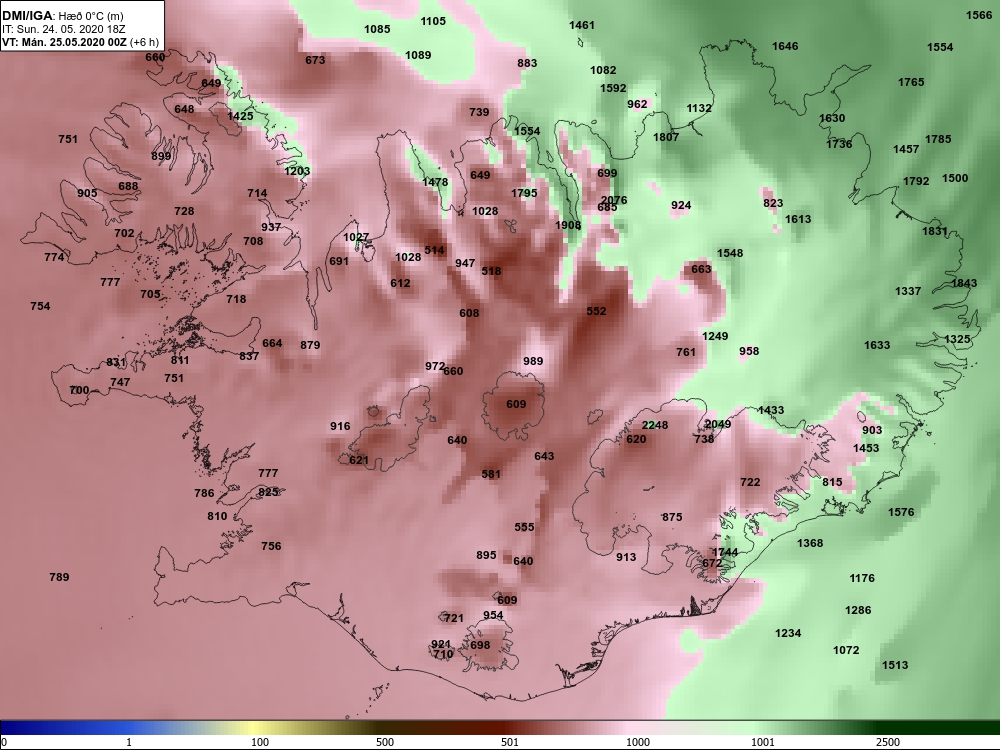Image resolution: width=1000 pixels, height=750 pixels.
Task: Click the 501 legend label
Action: (x=510, y=742)
